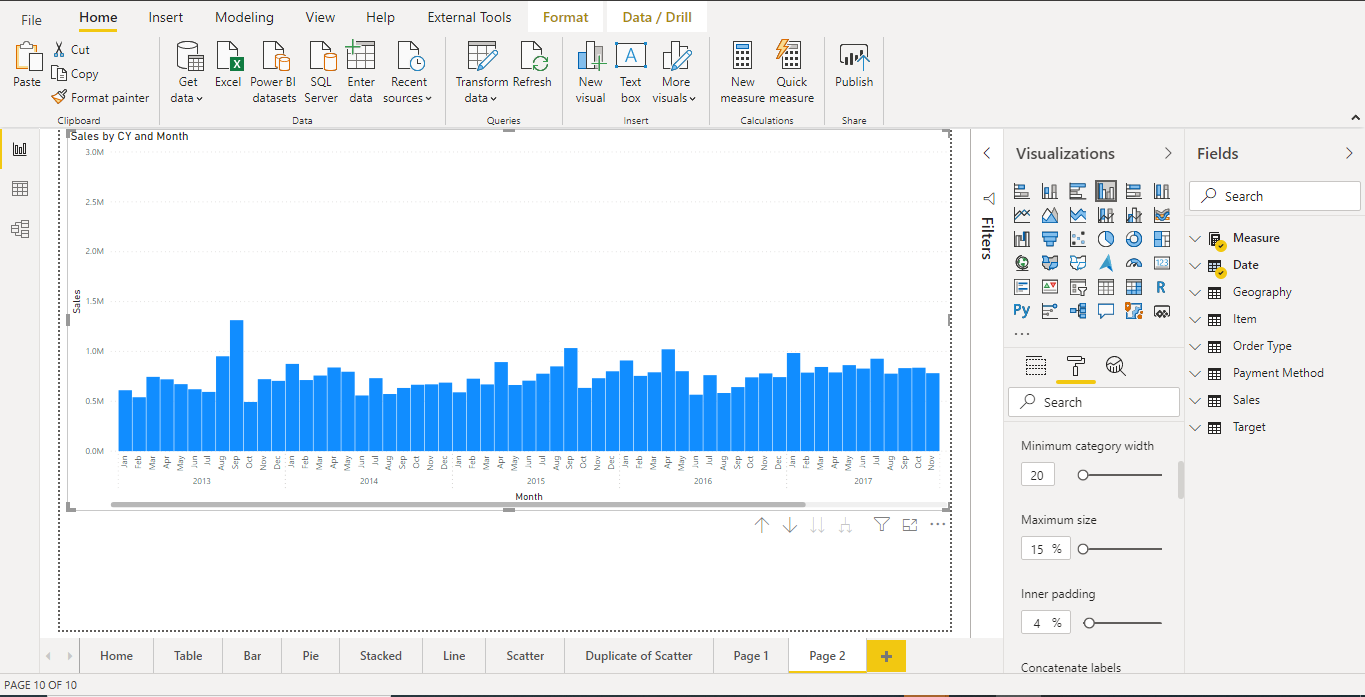Expand the Payment Method table
This screenshot has height=697, width=1365.
1195,373
